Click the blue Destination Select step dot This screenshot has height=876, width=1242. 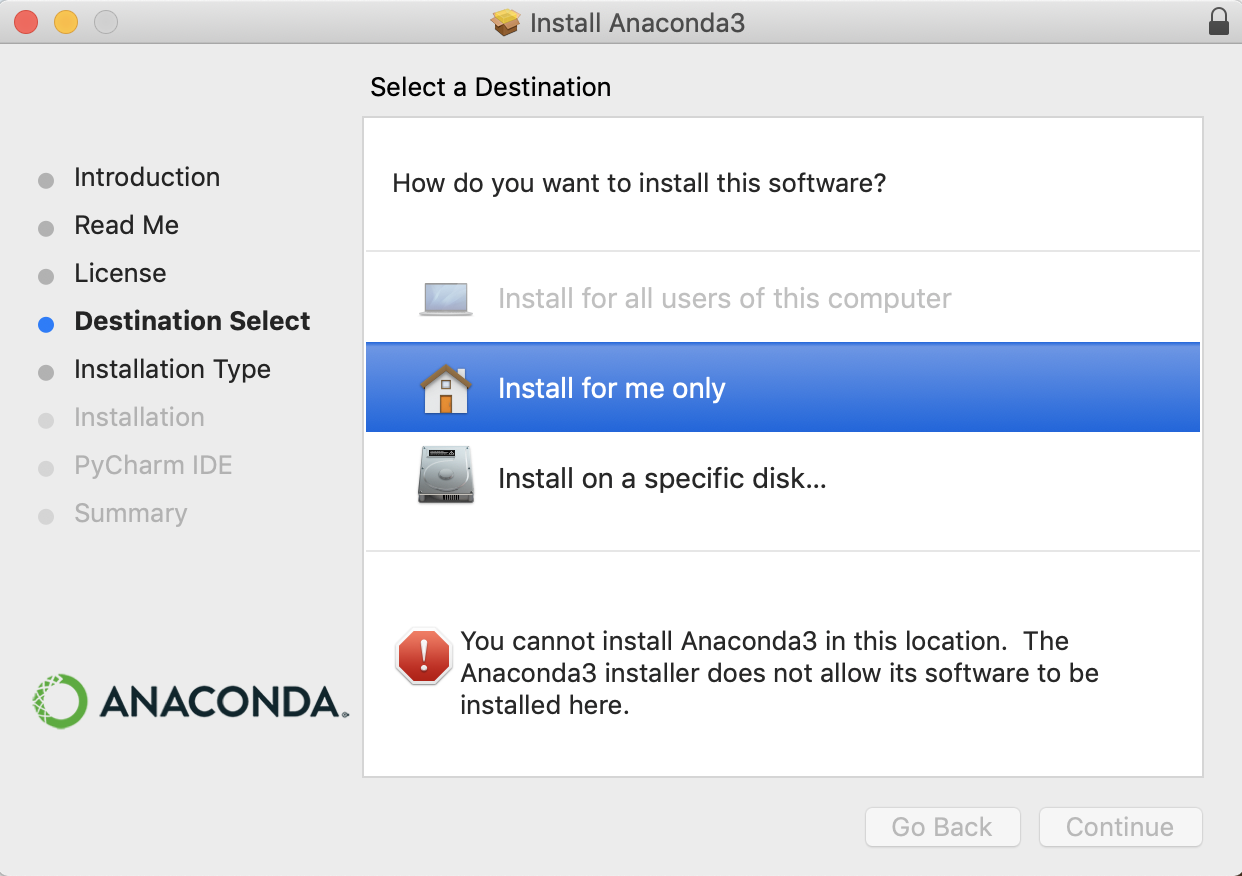(x=45, y=321)
